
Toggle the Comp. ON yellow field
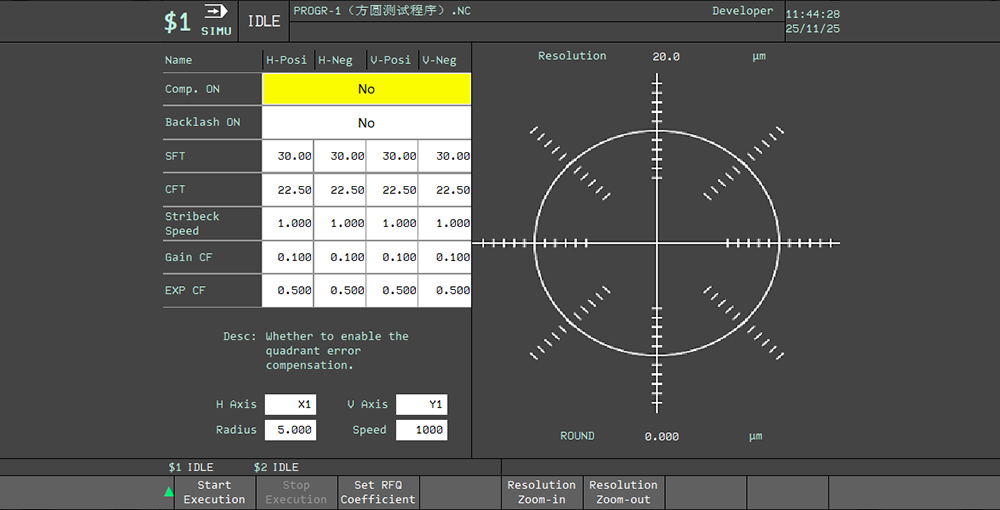(366, 89)
